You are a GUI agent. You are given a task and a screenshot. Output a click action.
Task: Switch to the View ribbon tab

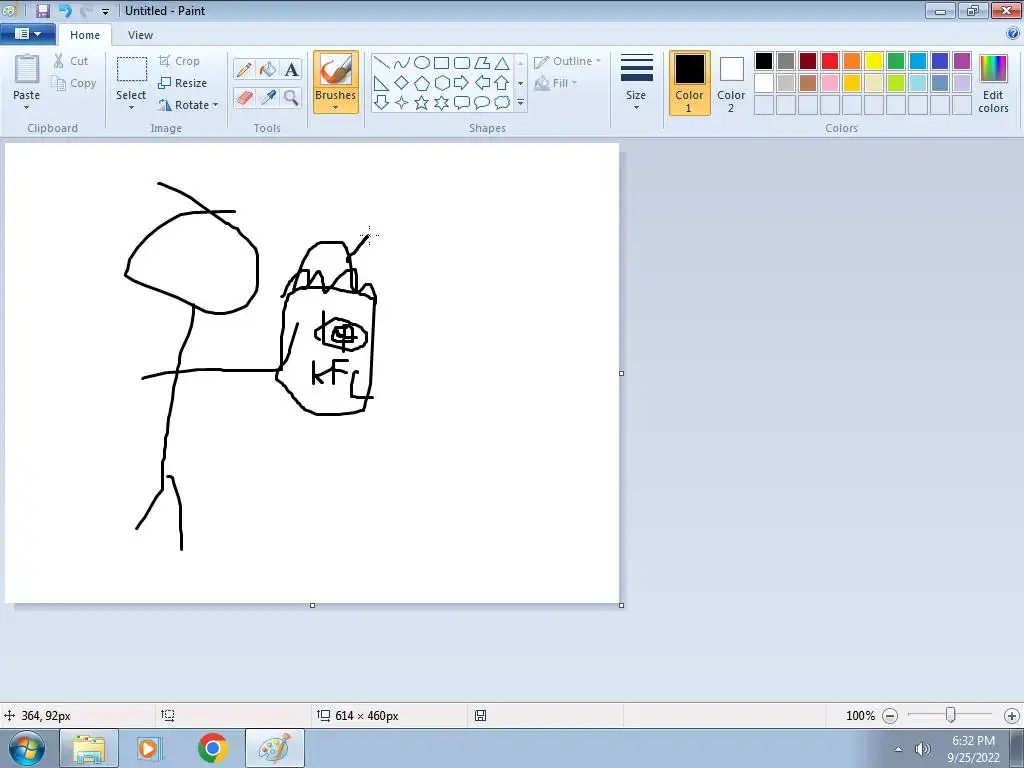pos(140,35)
